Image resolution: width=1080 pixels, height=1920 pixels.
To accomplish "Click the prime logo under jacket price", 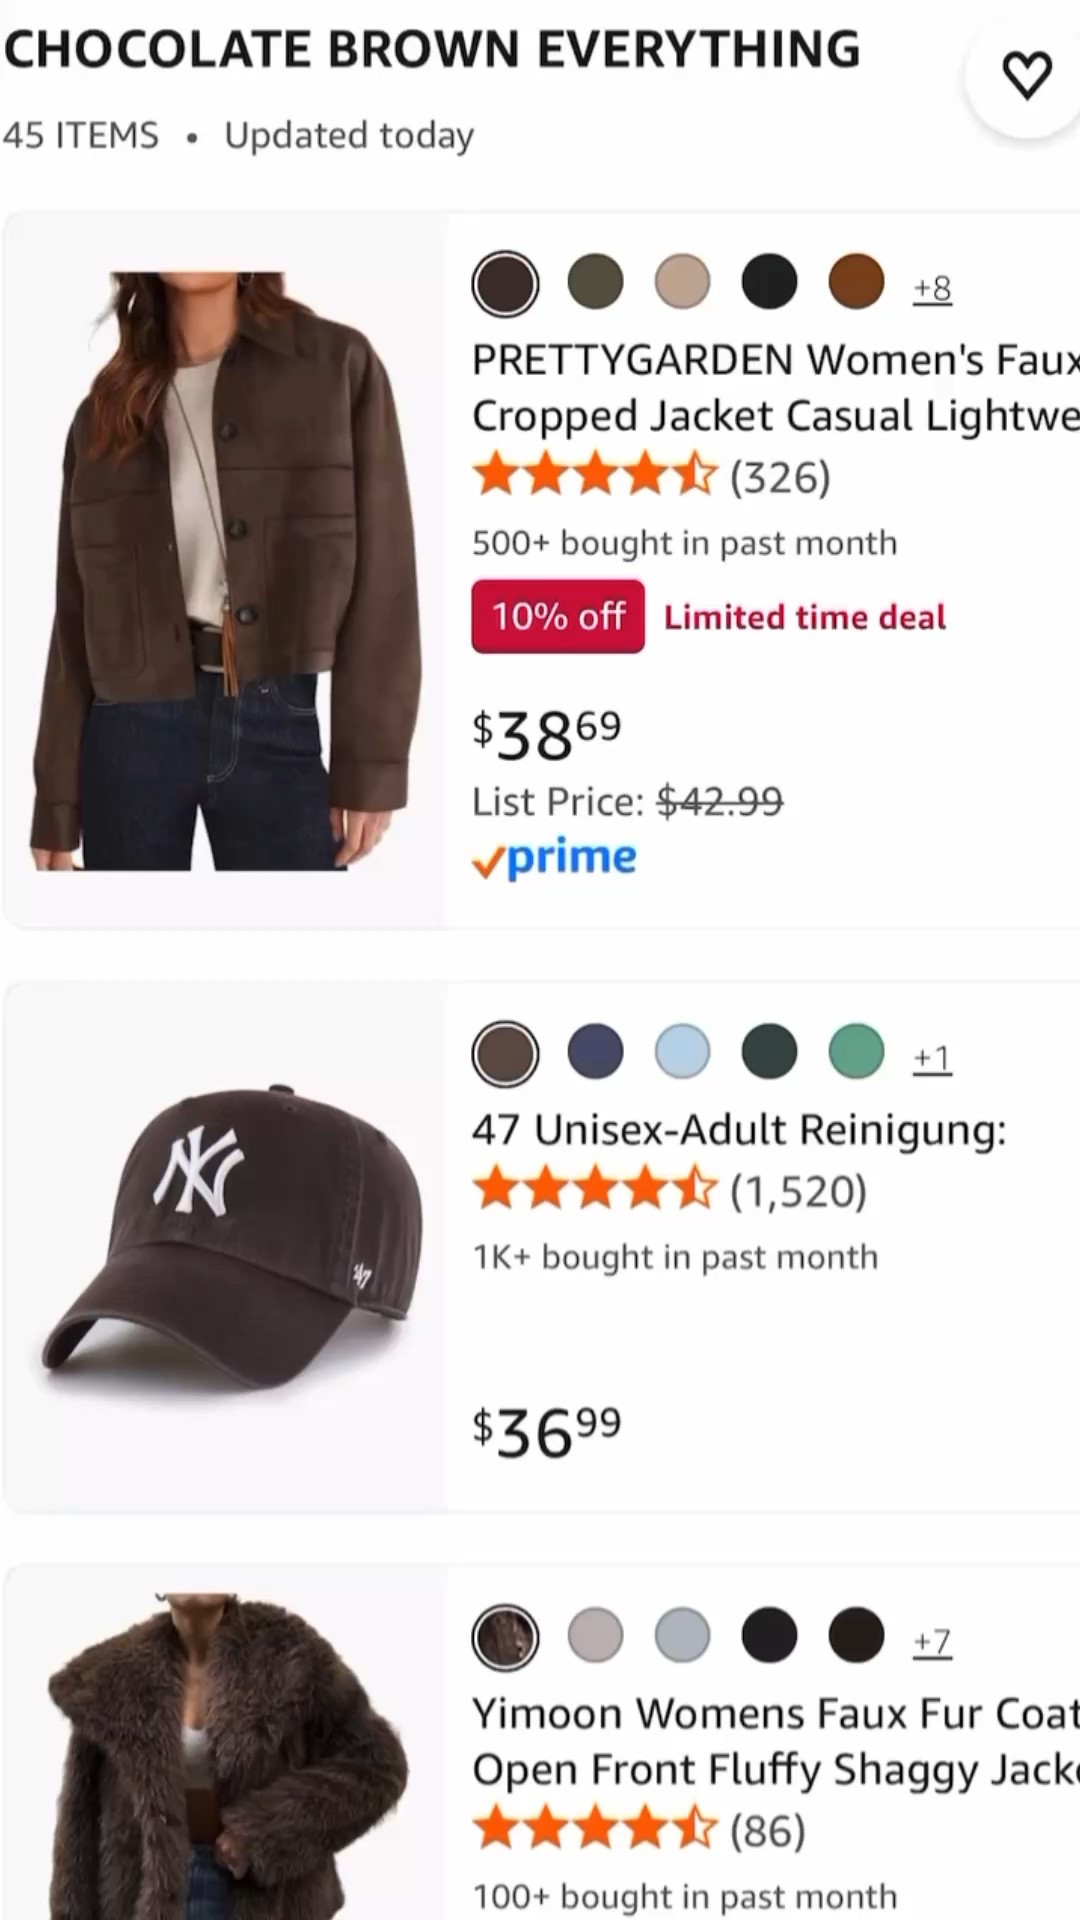I will click(555, 859).
